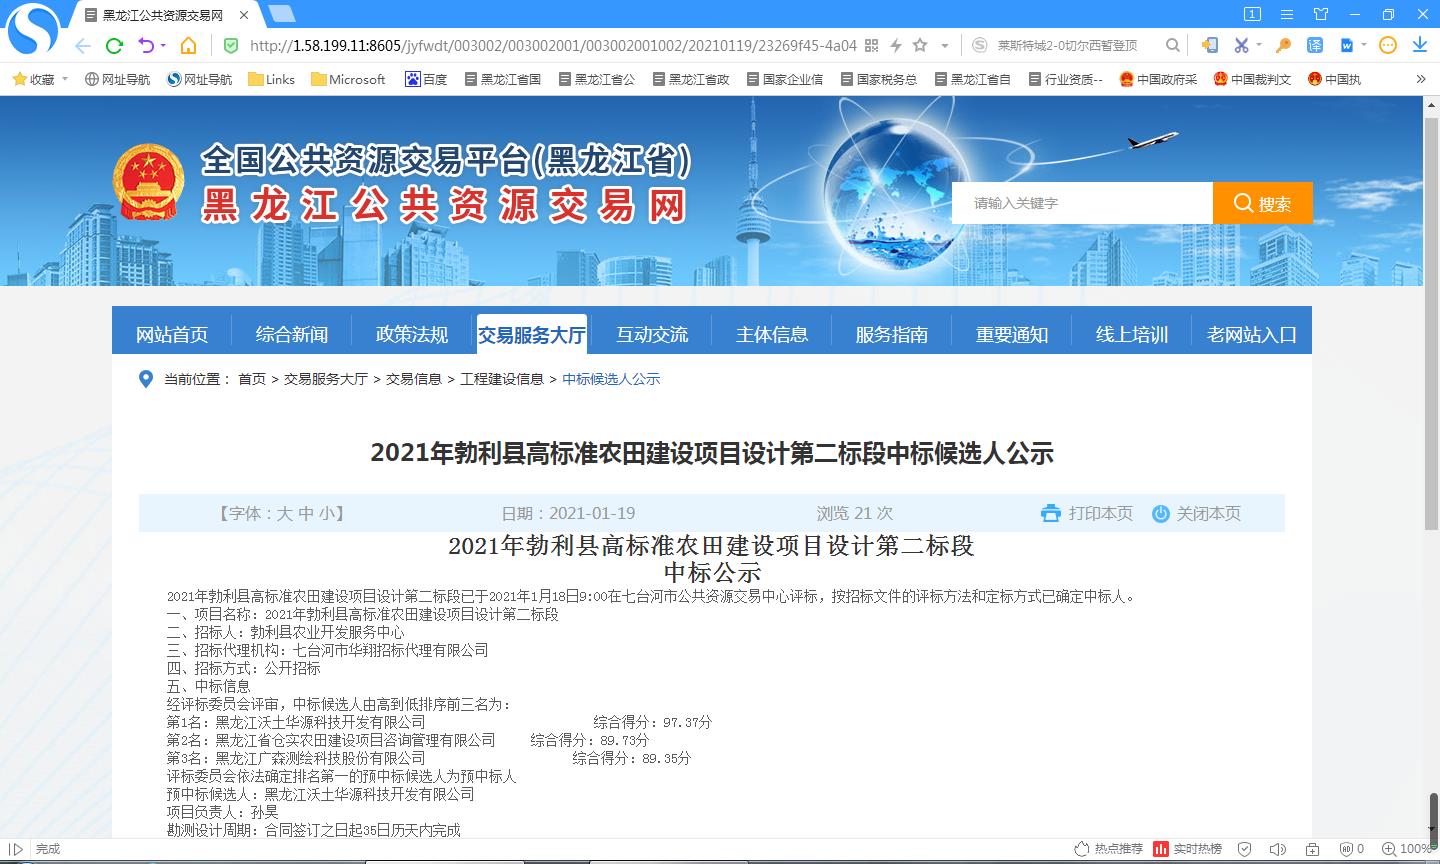Expand bookmarks bar overflow chevron
Viewport: 1440px width, 864px height.
pyautogui.click(x=1421, y=79)
